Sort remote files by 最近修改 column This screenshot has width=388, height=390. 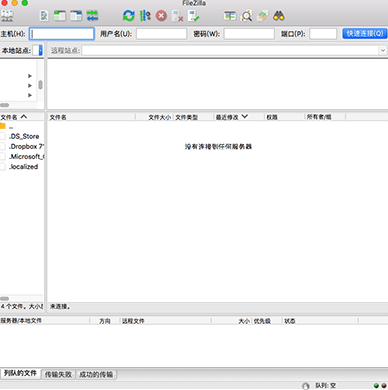point(239,117)
